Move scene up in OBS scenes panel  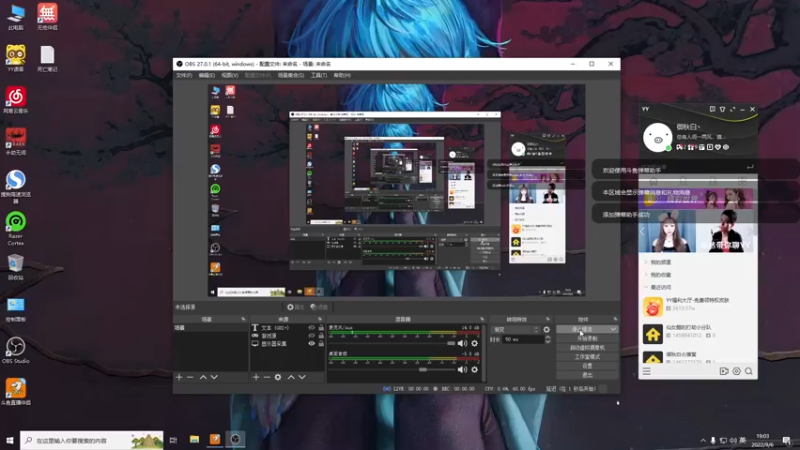203,377
